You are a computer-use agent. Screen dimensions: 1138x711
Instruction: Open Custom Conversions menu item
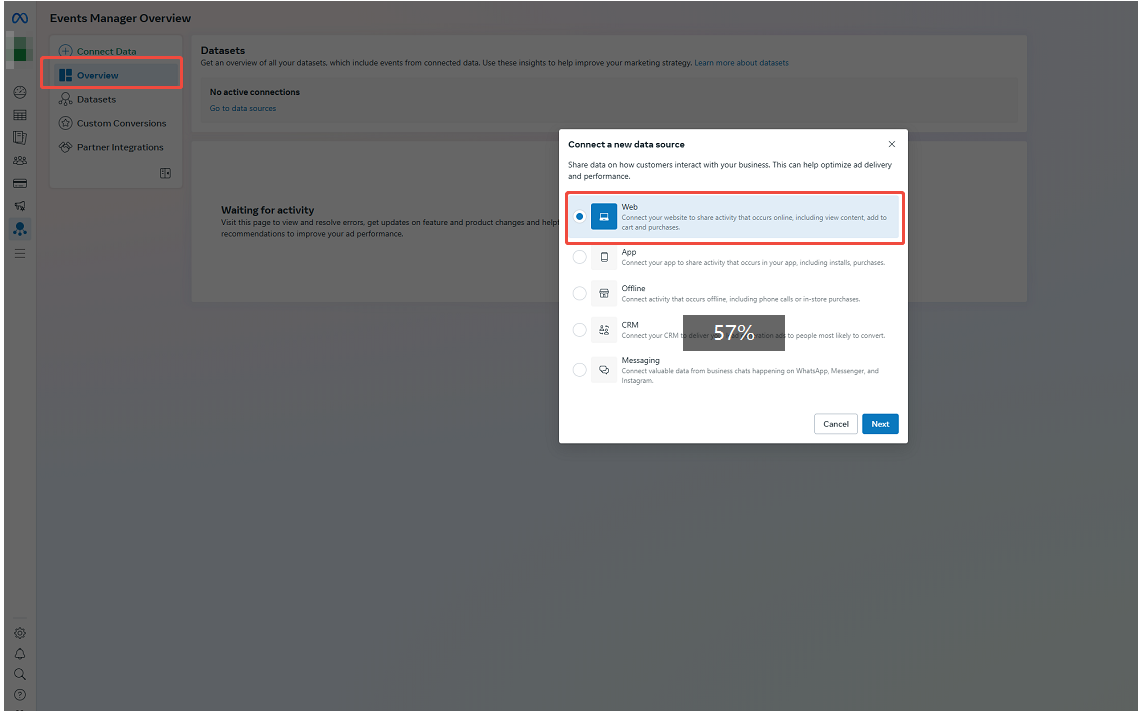pyautogui.click(x=121, y=123)
